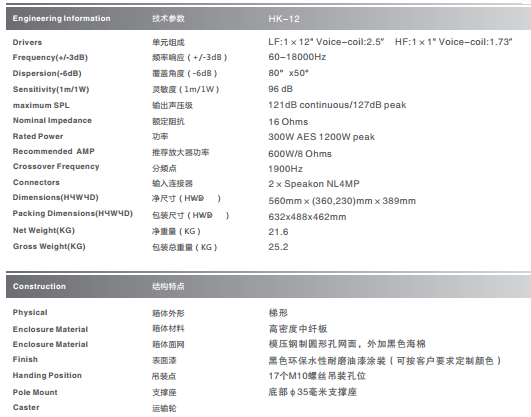Select the Pole Mount label
531x417 pixels.
tap(35, 392)
